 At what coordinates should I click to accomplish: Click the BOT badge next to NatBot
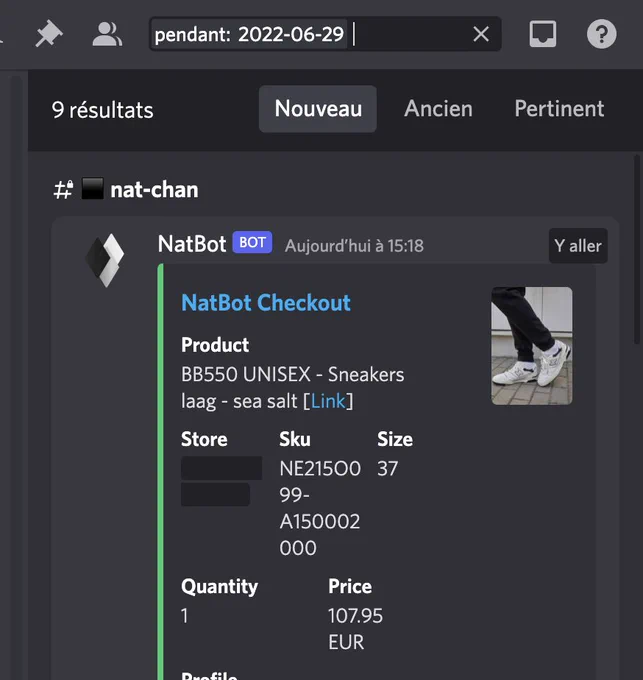pyautogui.click(x=252, y=242)
